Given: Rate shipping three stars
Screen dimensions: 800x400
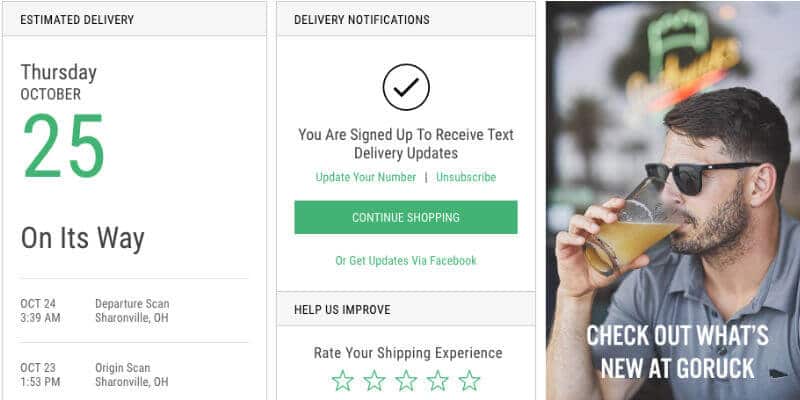Looking at the screenshot, I should pyautogui.click(x=406, y=380).
